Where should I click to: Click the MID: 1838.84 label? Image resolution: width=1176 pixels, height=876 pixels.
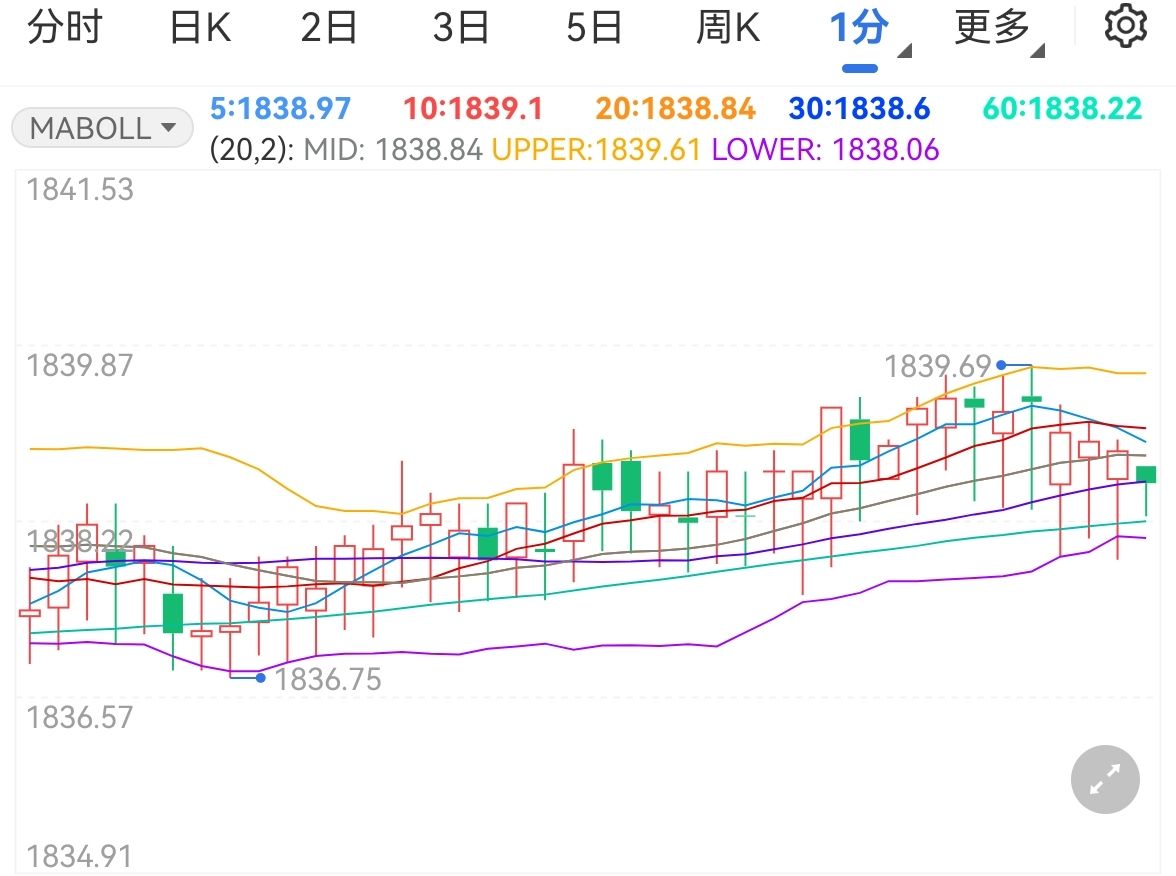point(392,150)
